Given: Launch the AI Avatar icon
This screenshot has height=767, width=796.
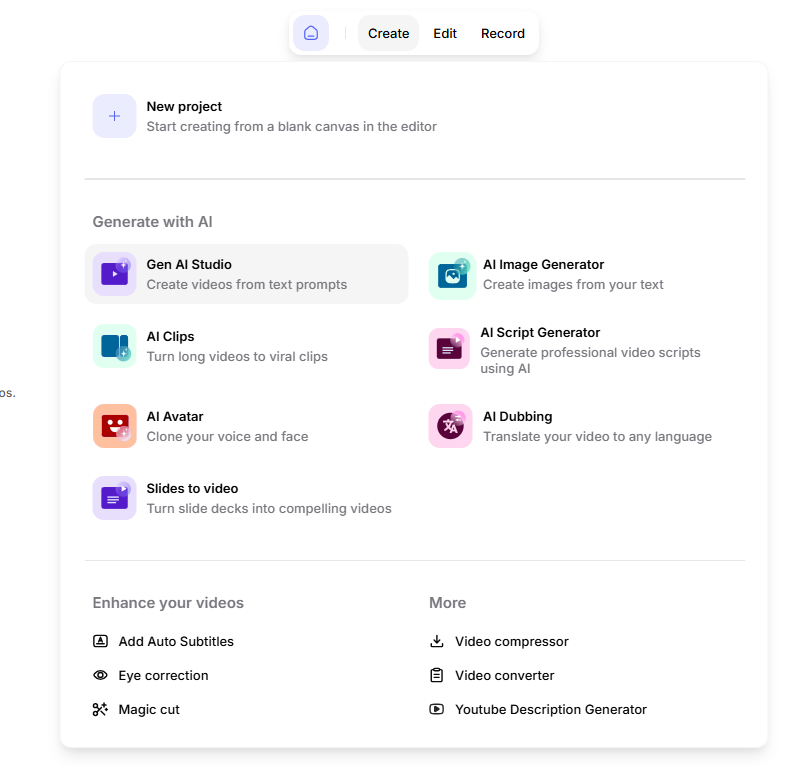Looking at the screenshot, I should (x=114, y=426).
